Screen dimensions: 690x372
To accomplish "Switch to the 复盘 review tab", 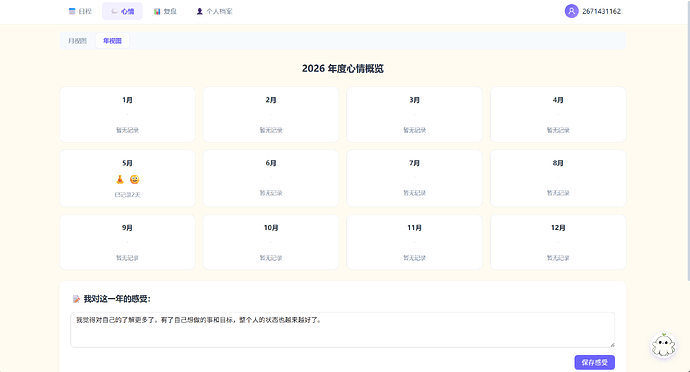I will pos(165,11).
